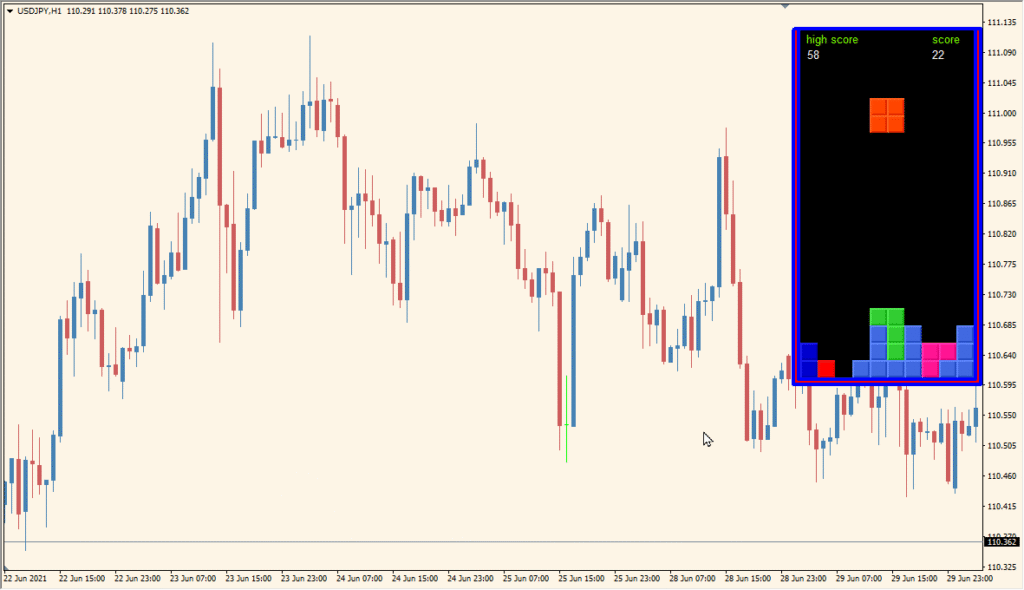Screen dimensions: 1024x590
Task: Click the green "score" label in the game panel
Action: point(945,40)
